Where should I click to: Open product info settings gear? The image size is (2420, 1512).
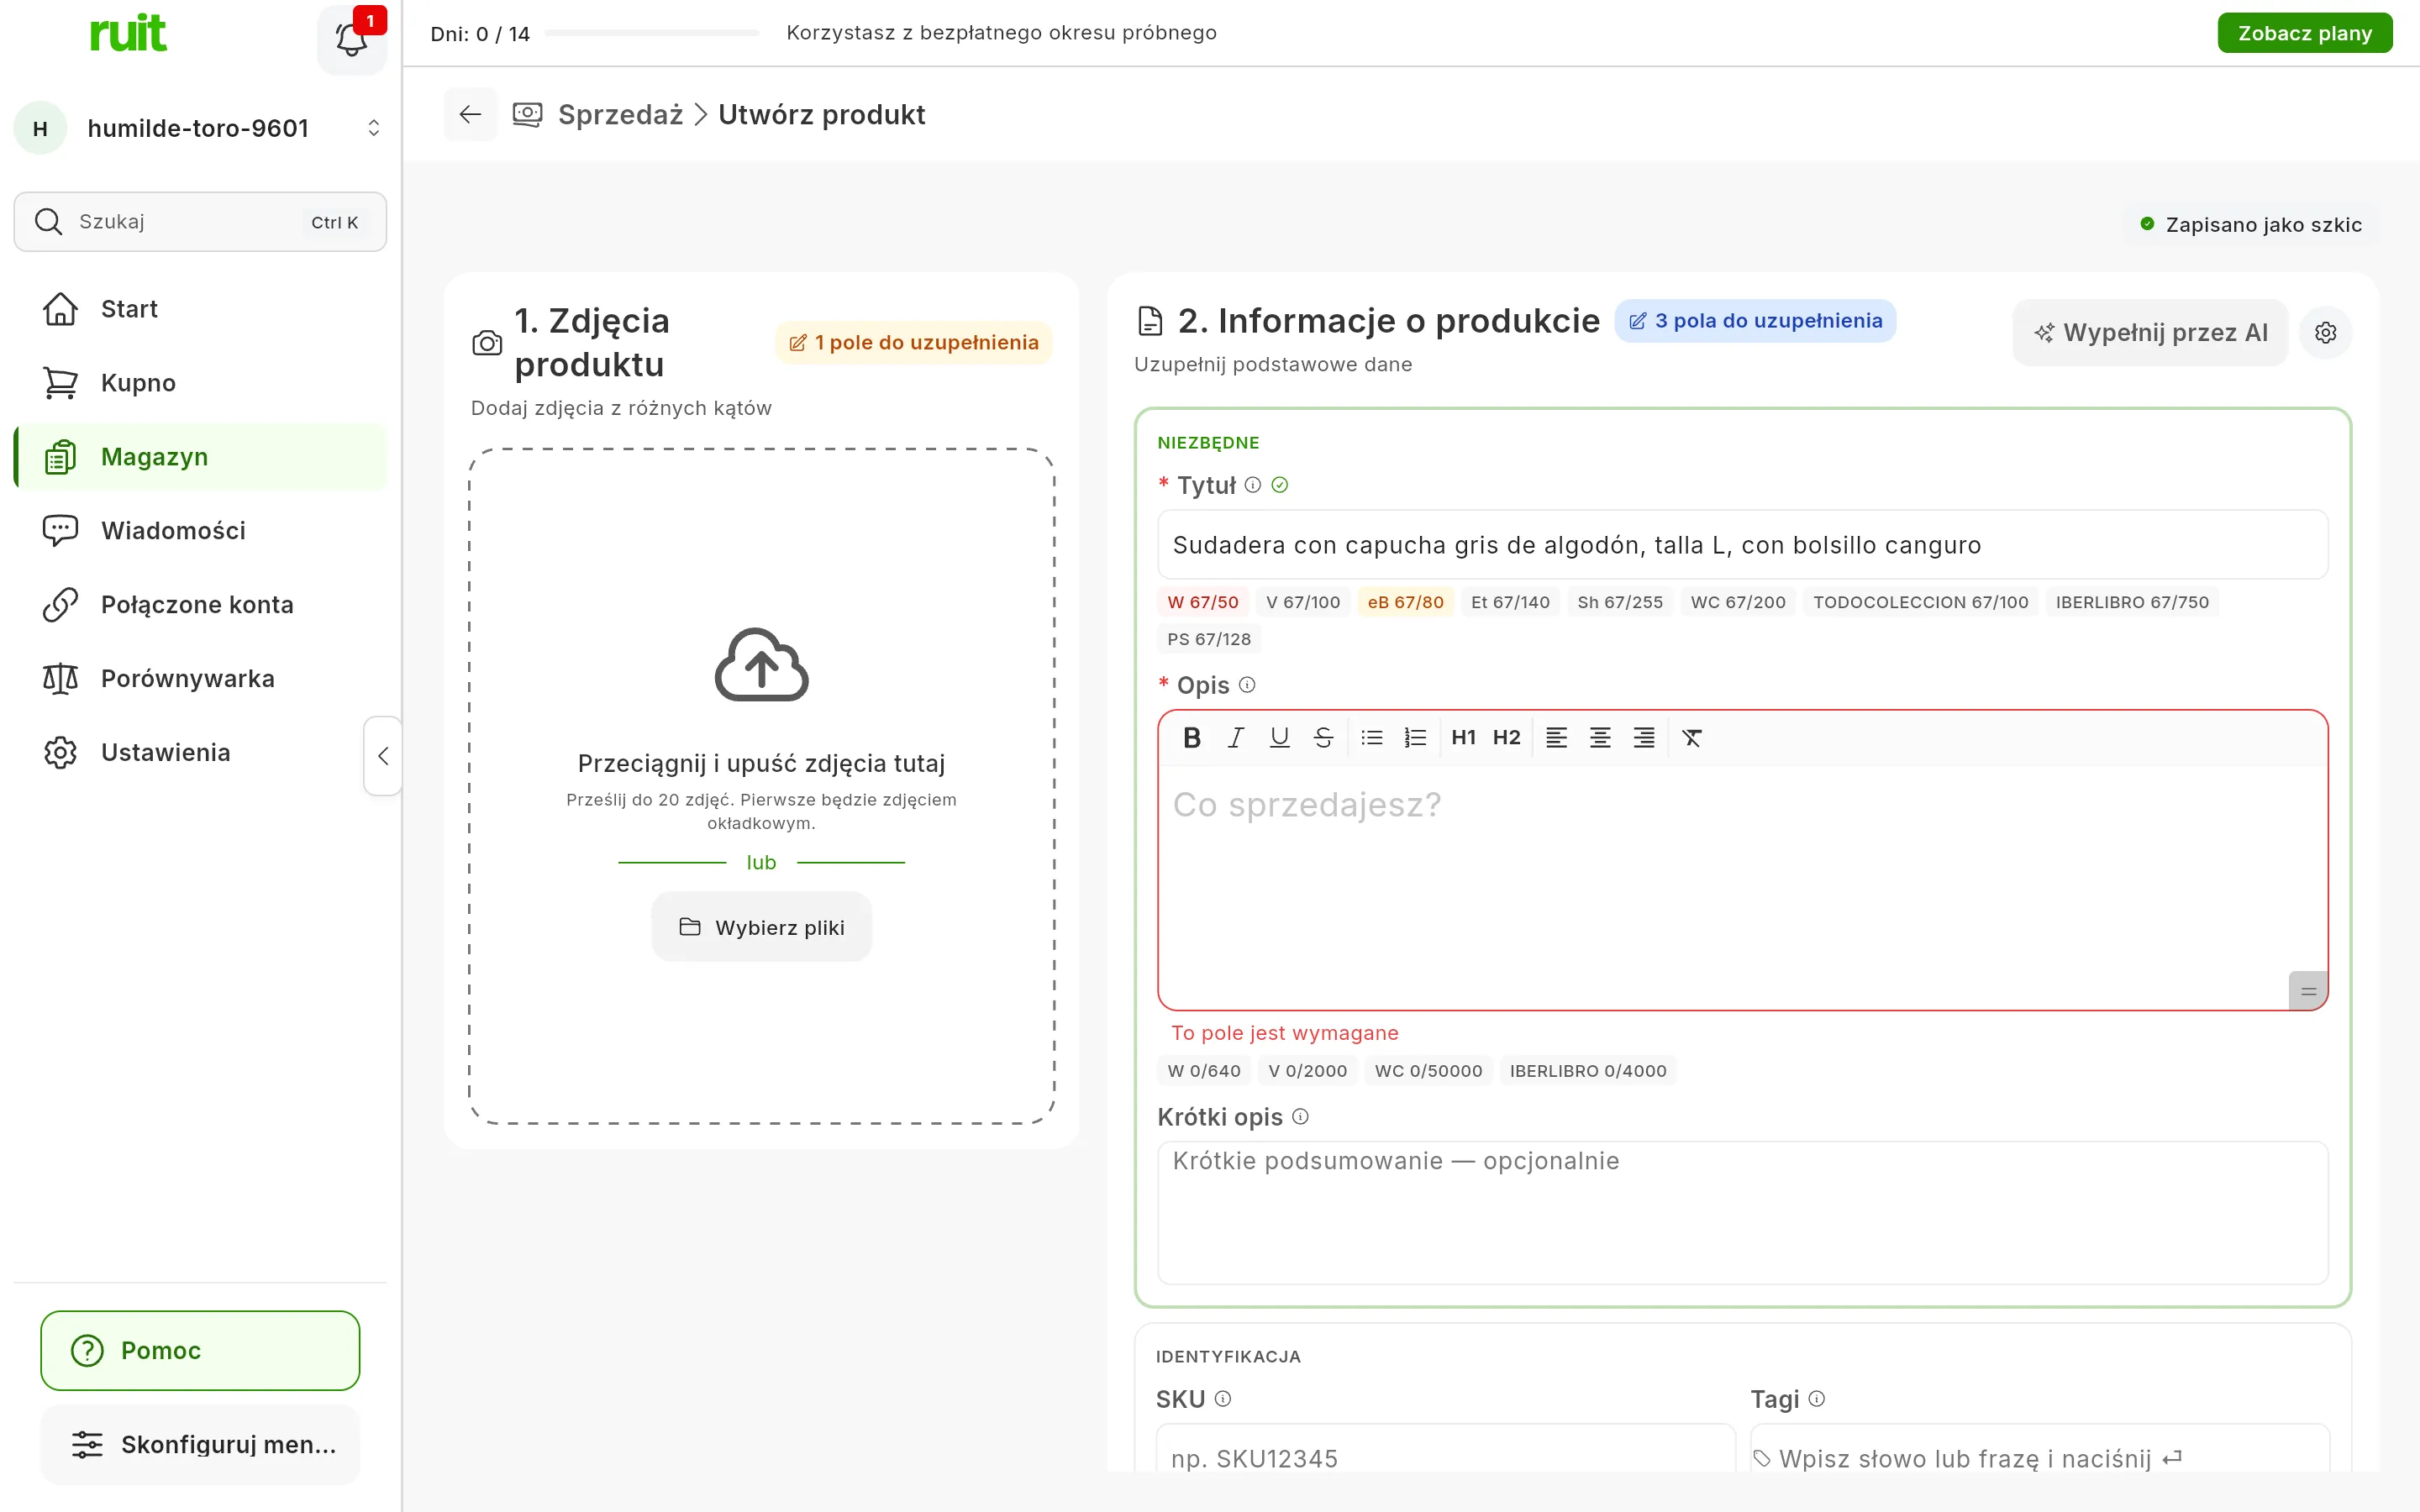(x=2325, y=333)
